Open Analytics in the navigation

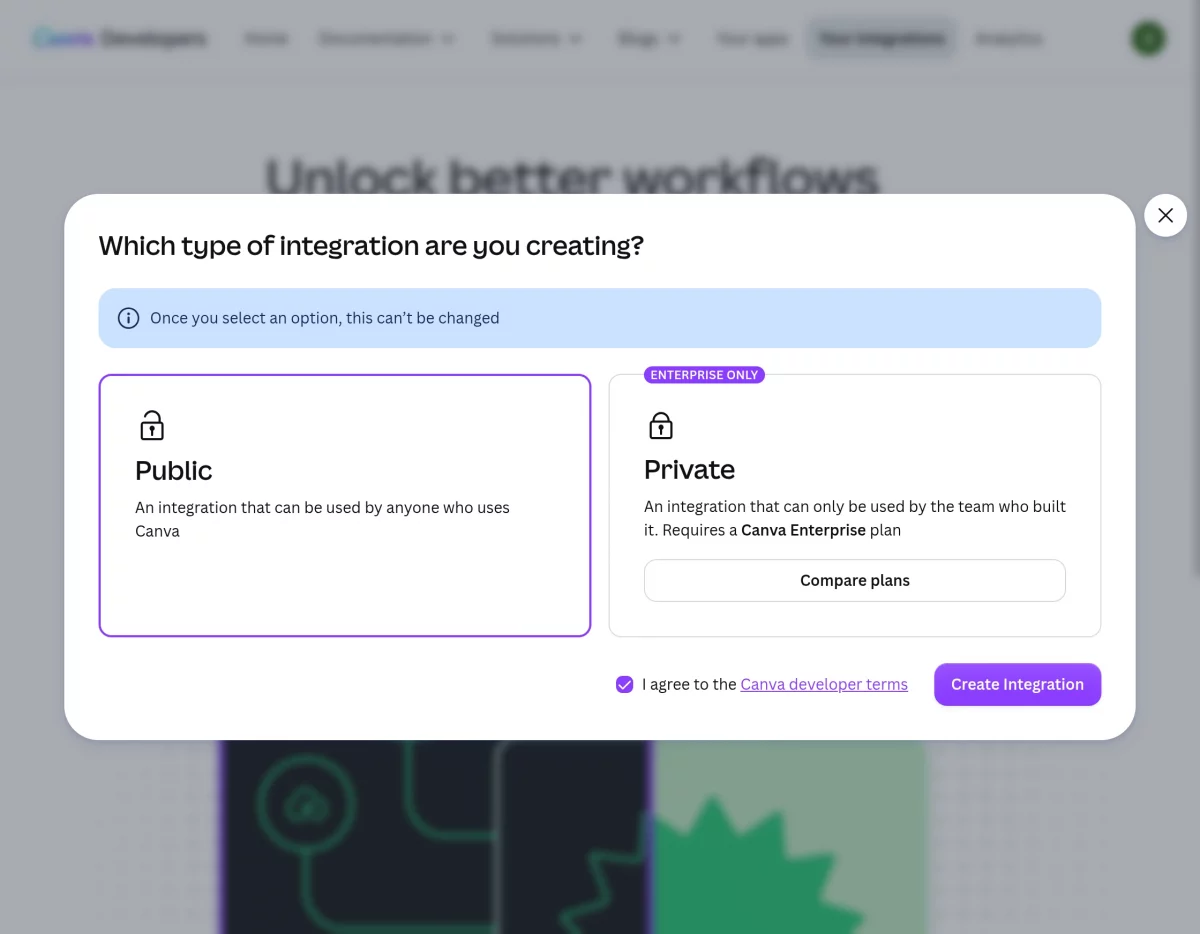pyautogui.click(x=1009, y=39)
